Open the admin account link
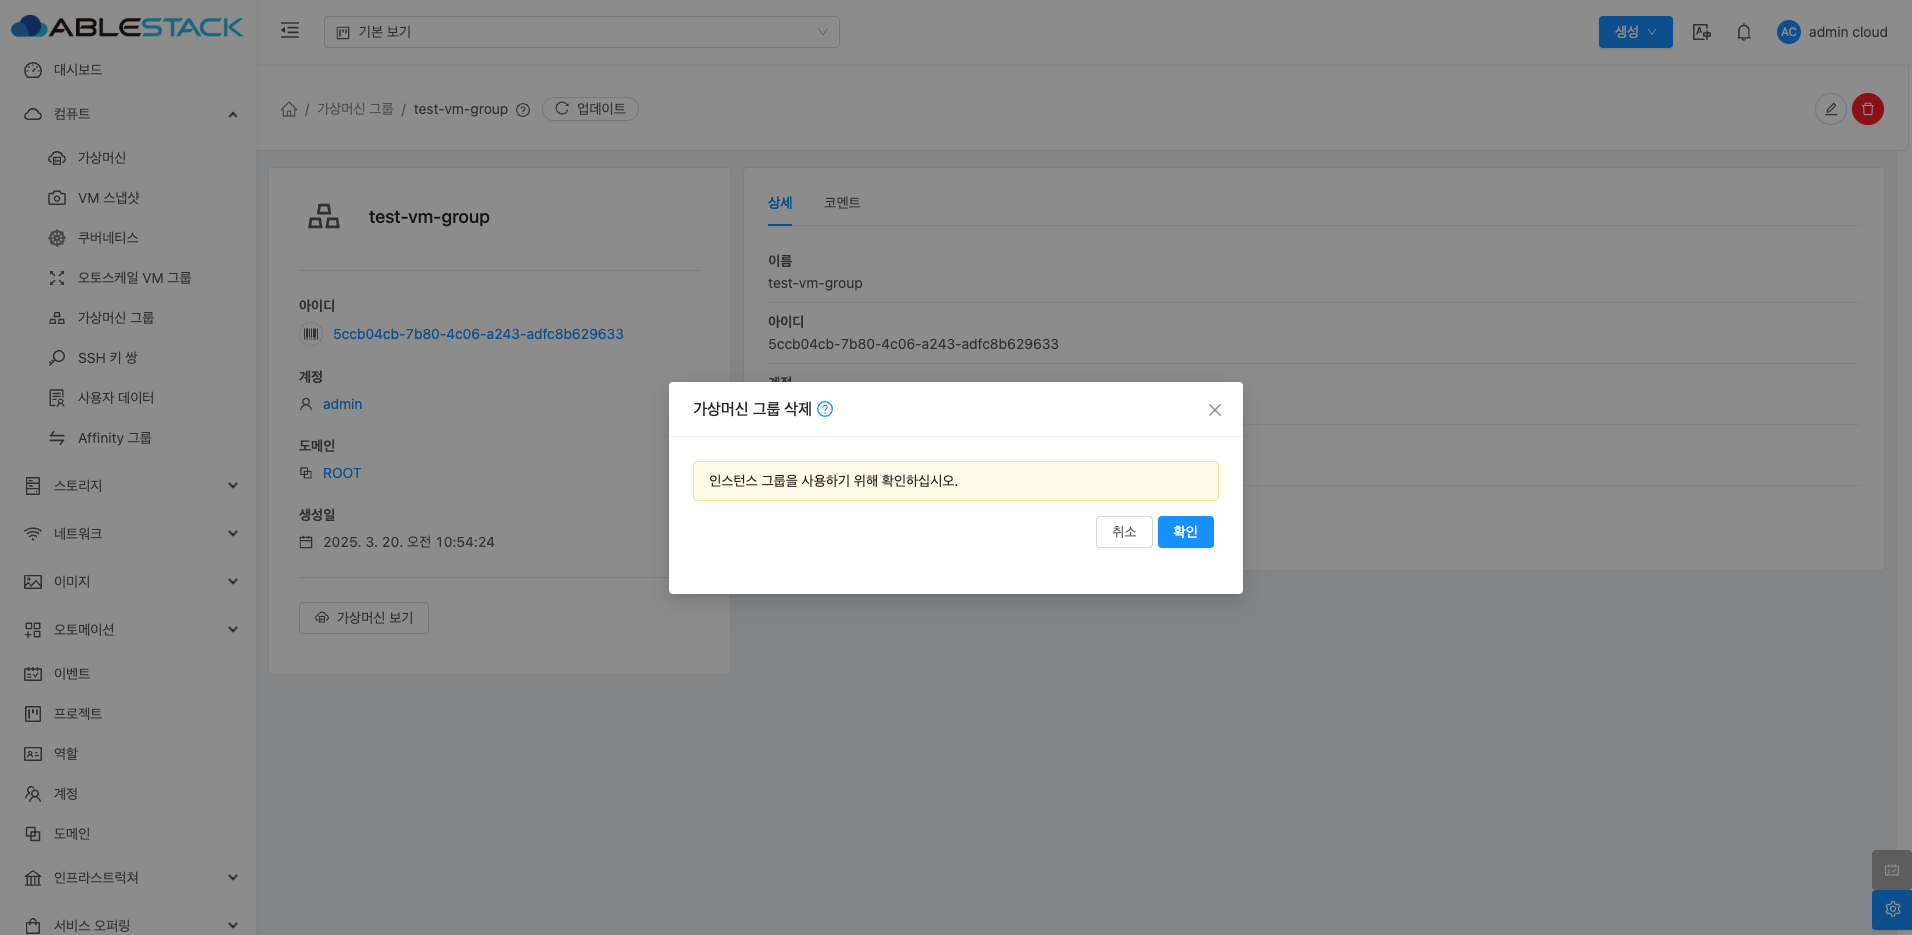The image size is (1912, 935). (x=342, y=404)
